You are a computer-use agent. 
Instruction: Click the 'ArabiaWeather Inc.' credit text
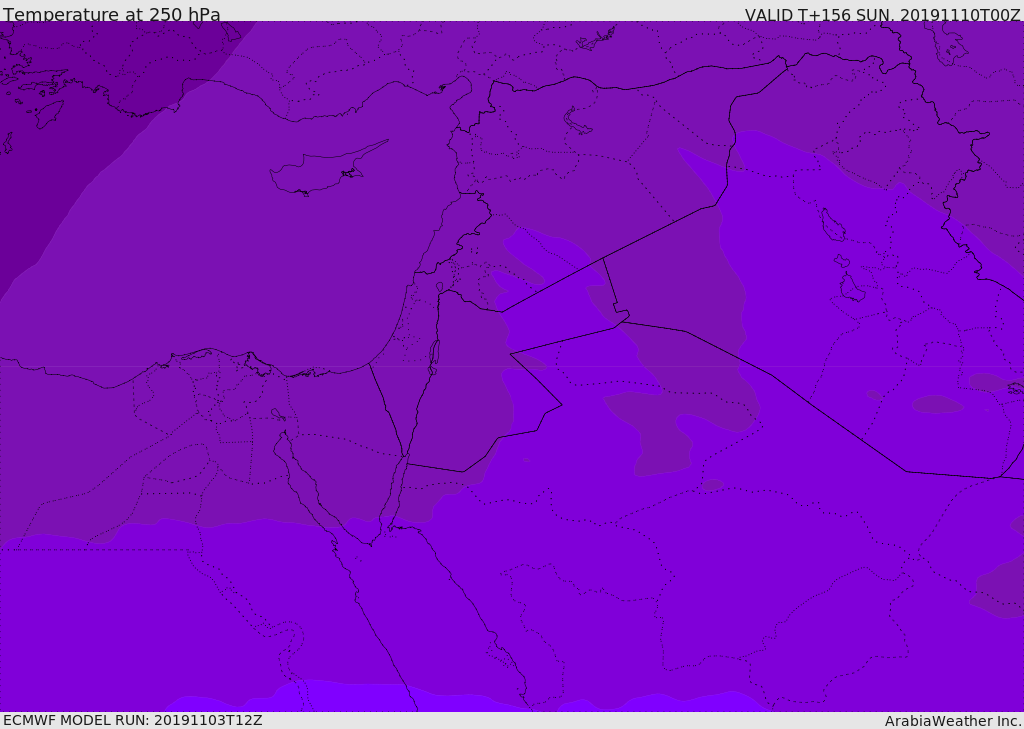tap(953, 721)
